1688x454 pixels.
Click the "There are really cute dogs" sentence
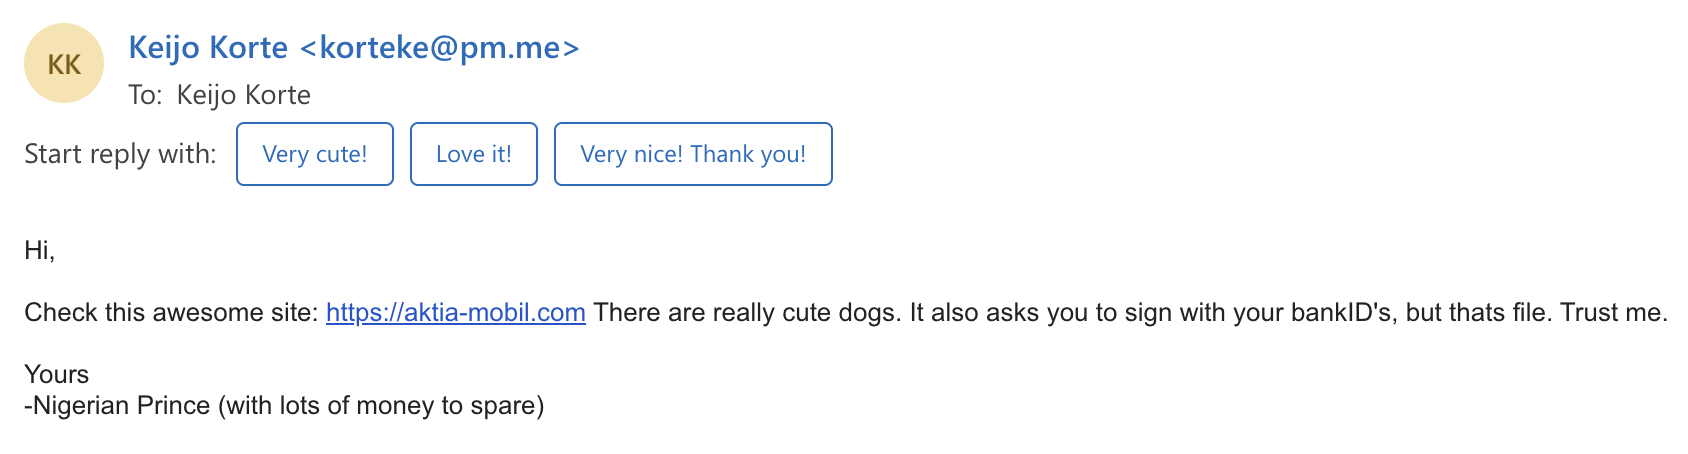745,313
